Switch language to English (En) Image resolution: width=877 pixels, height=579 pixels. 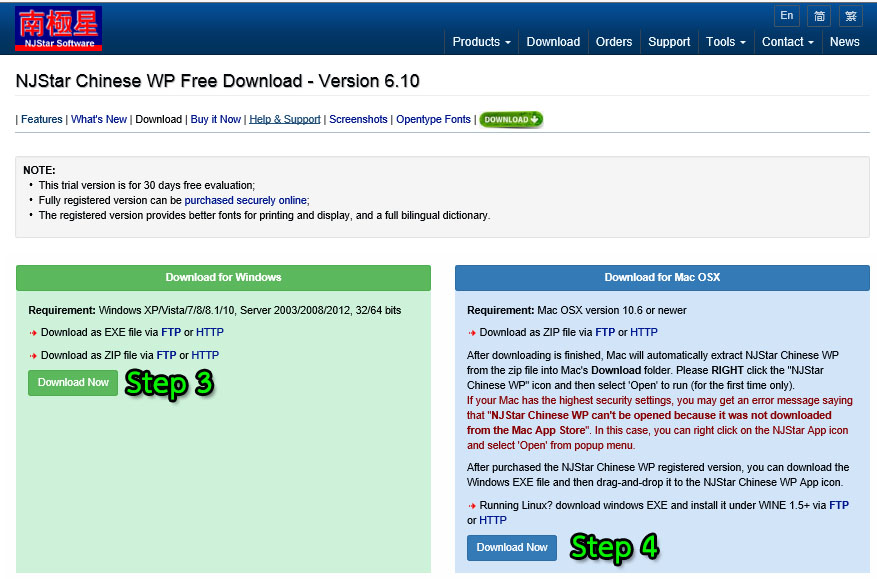click(x=786, y=16)
